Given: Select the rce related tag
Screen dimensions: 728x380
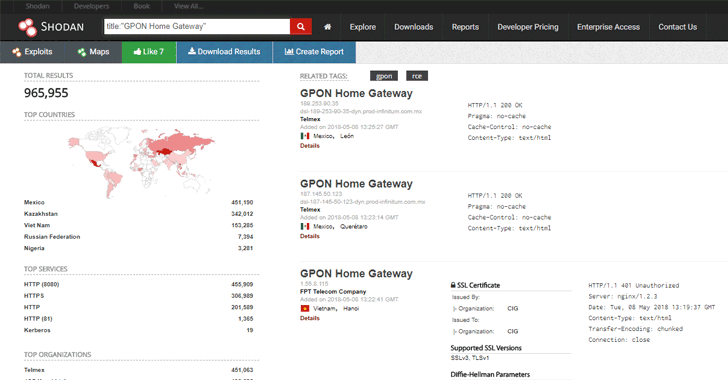Looking at the screenshot, I should click(x=417, y=76).
